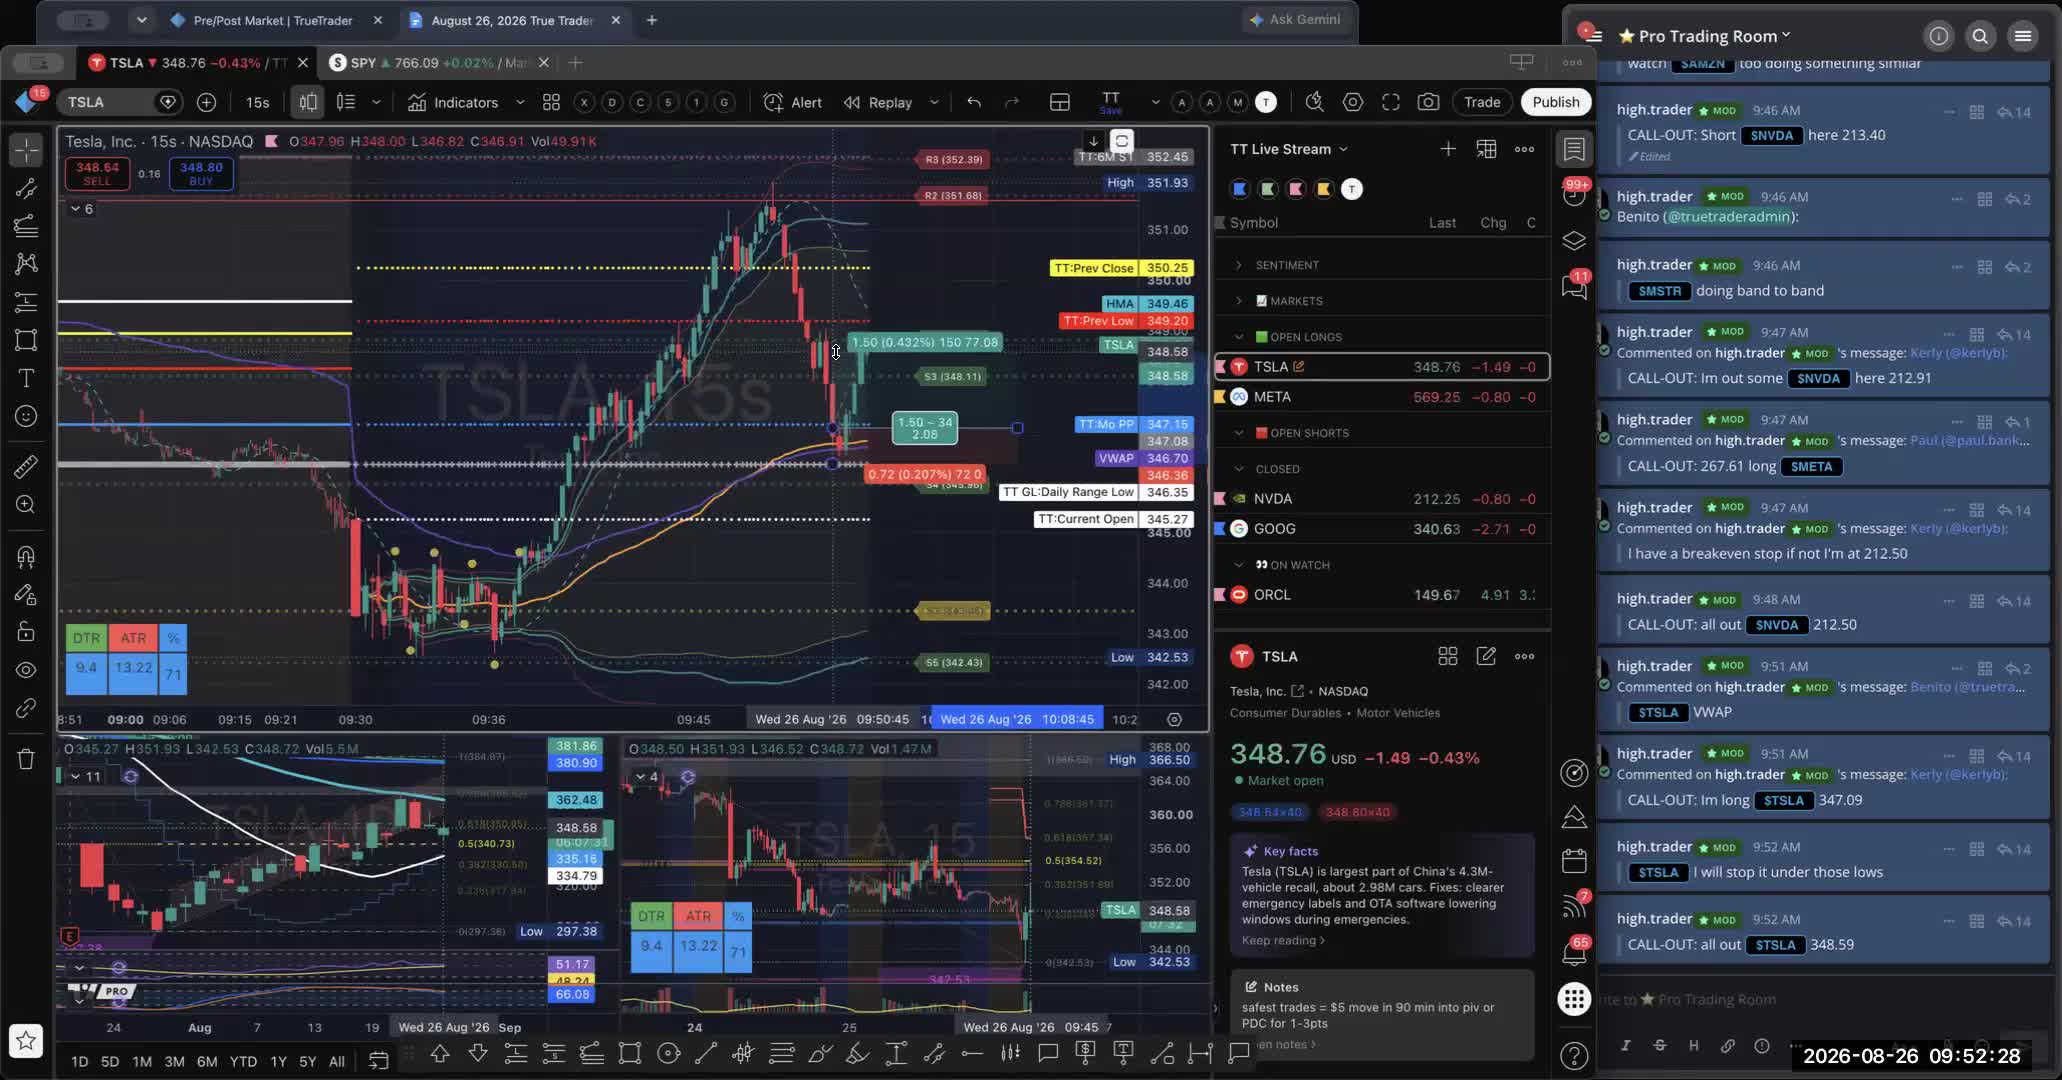Select the pink flag color filter
This screenshot has height=1080, width=2062.
point(1296,189)
